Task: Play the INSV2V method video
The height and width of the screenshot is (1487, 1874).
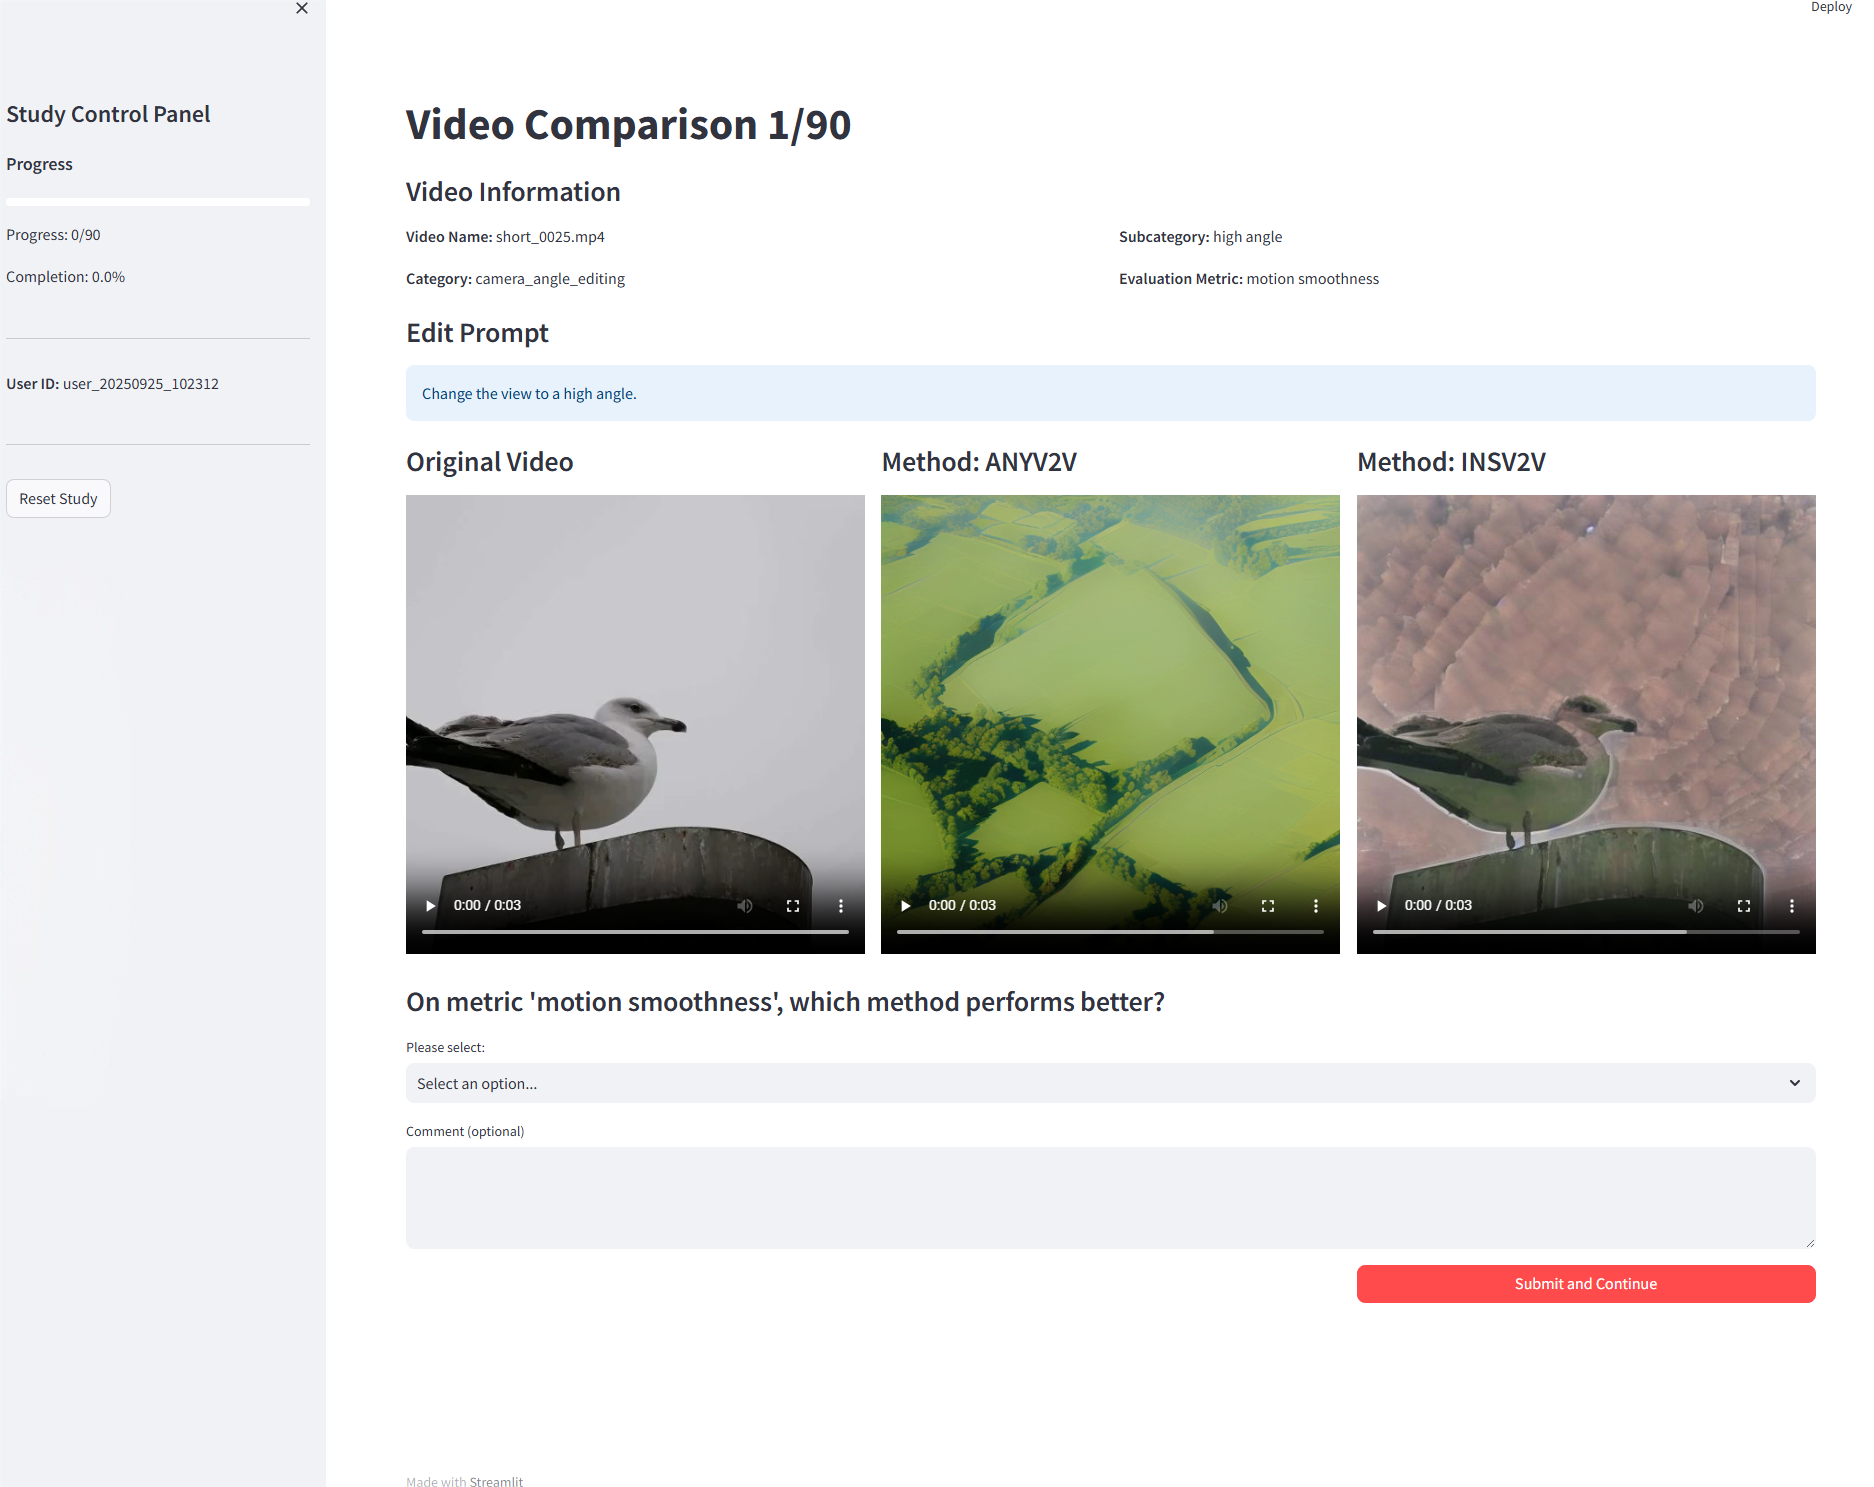Action: 1381,906
